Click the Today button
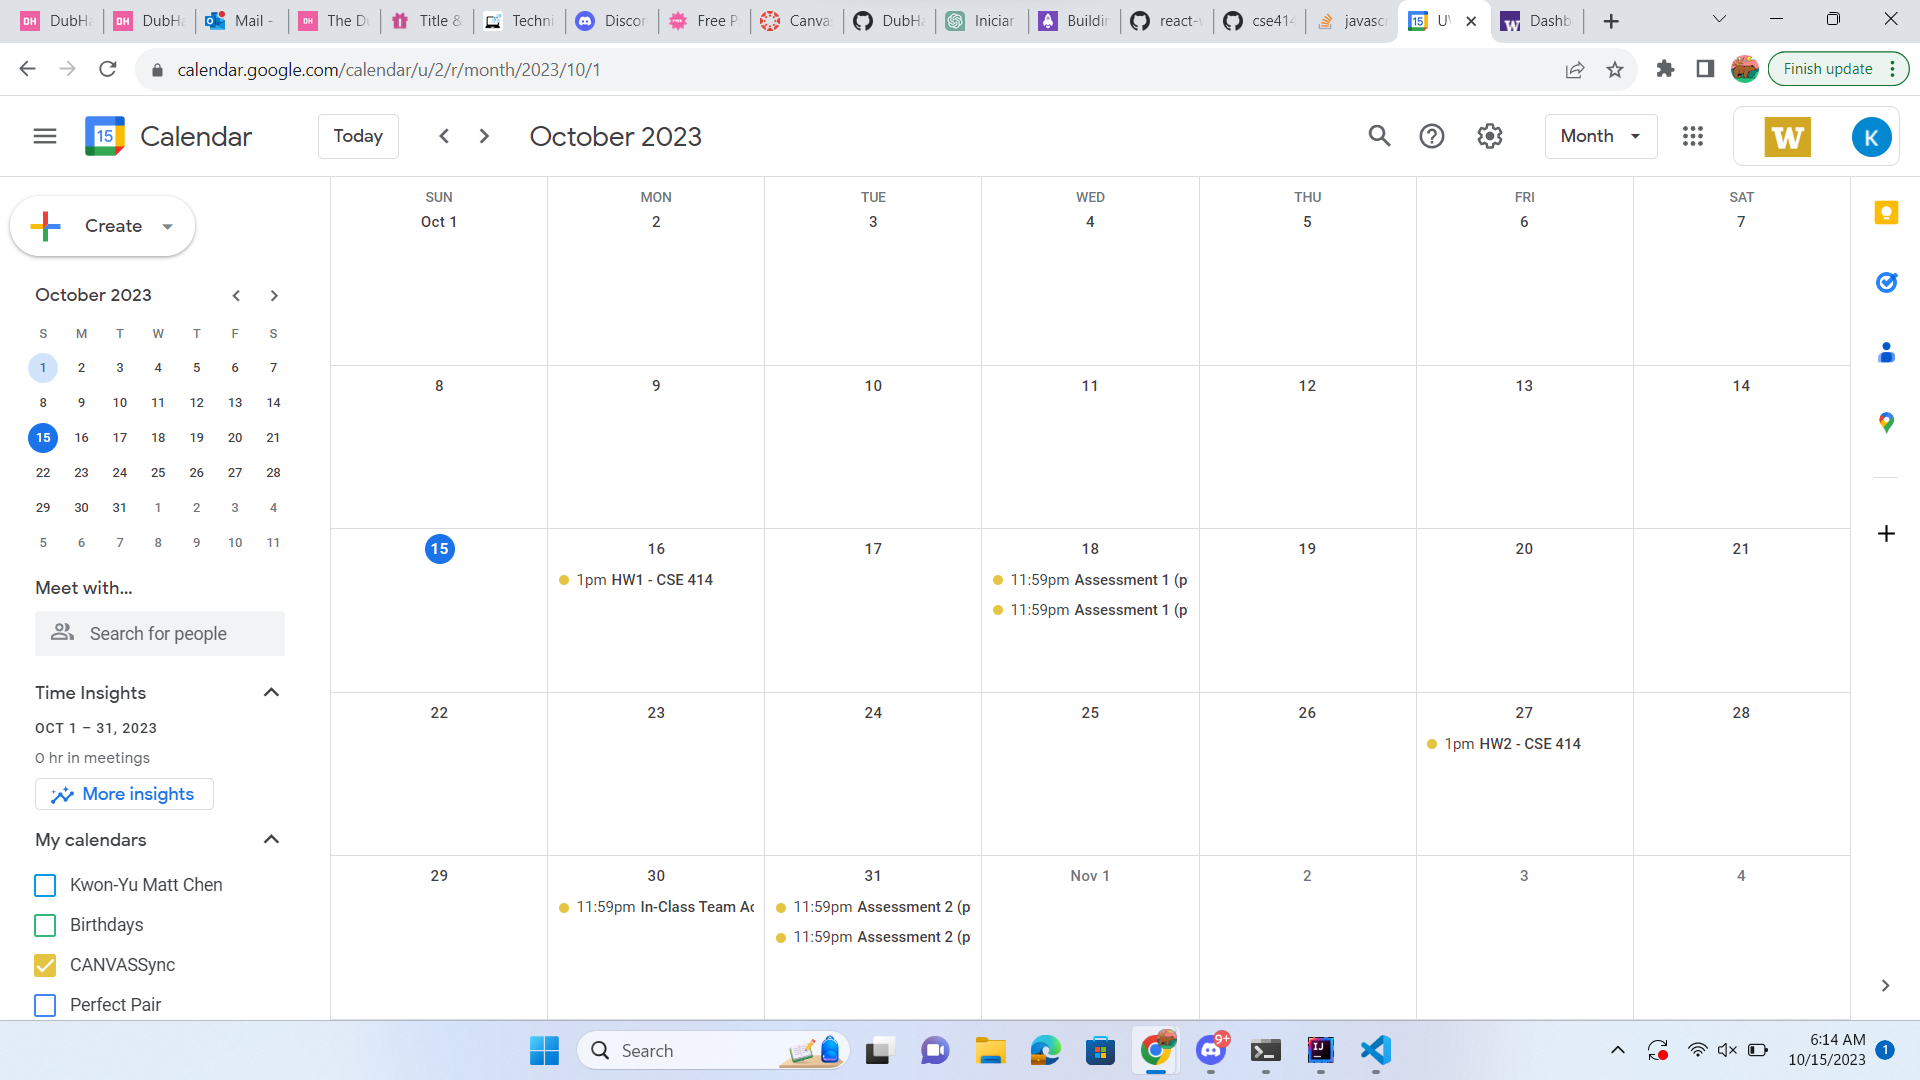This screenshot has height=1080, width=1920. point(358,136)
